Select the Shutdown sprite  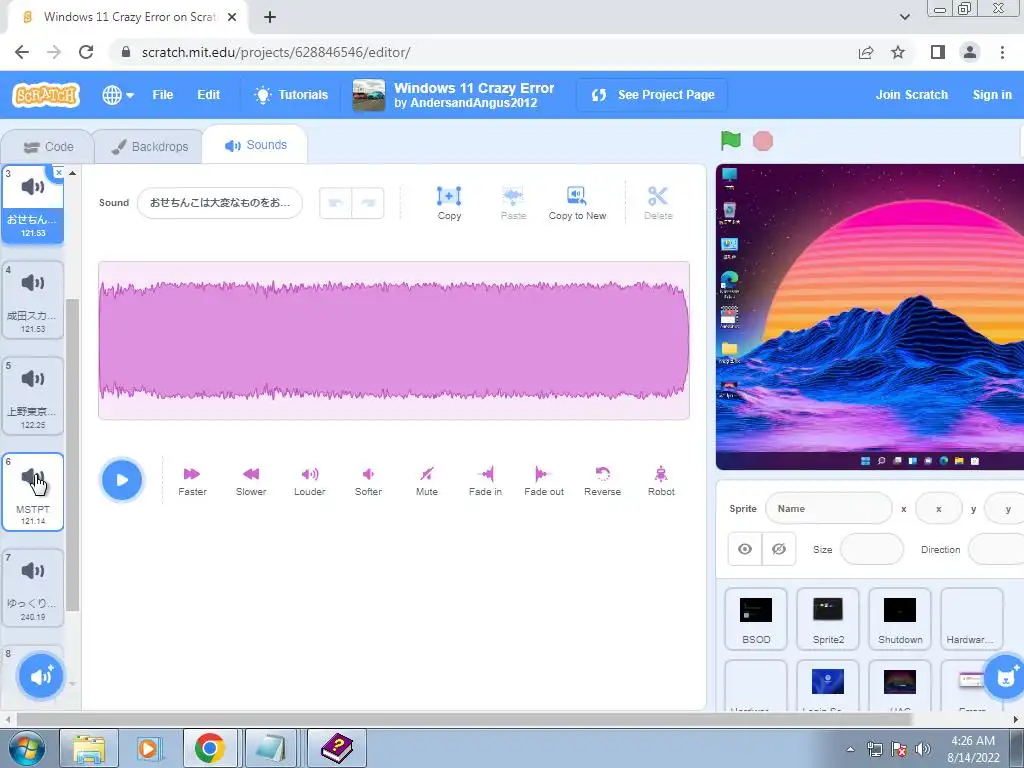900,619
